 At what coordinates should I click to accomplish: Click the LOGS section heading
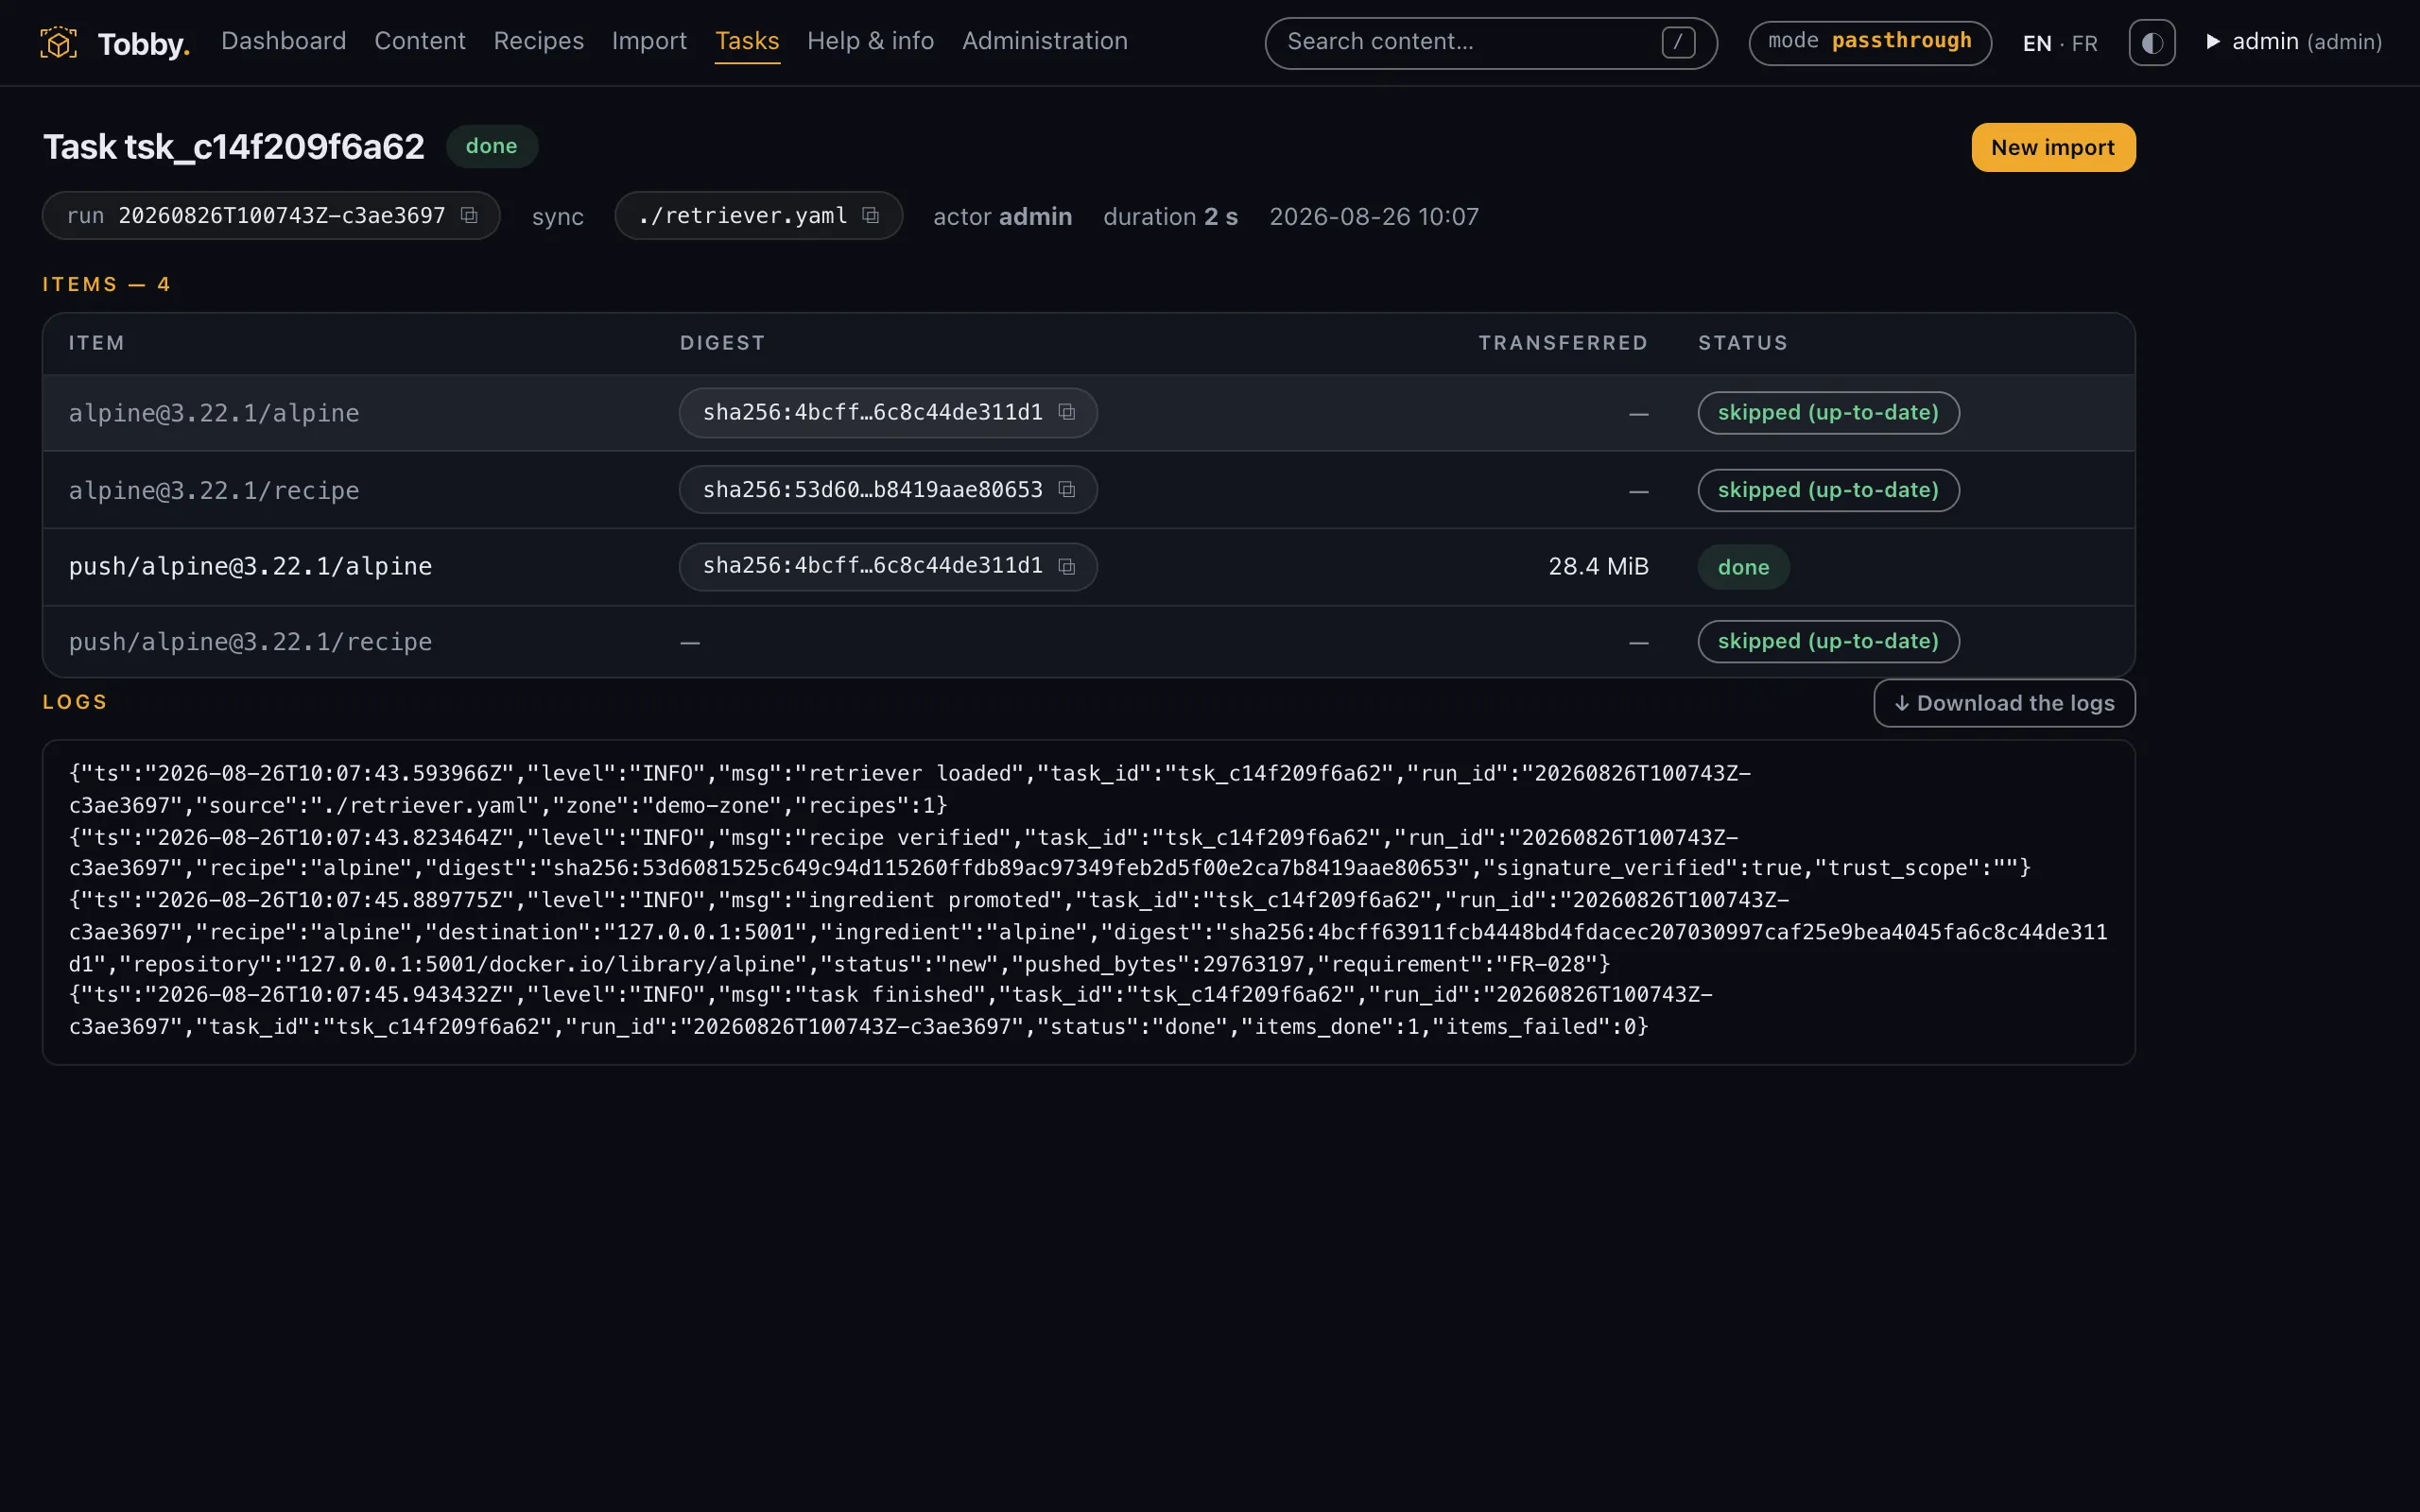click(75, 702)
